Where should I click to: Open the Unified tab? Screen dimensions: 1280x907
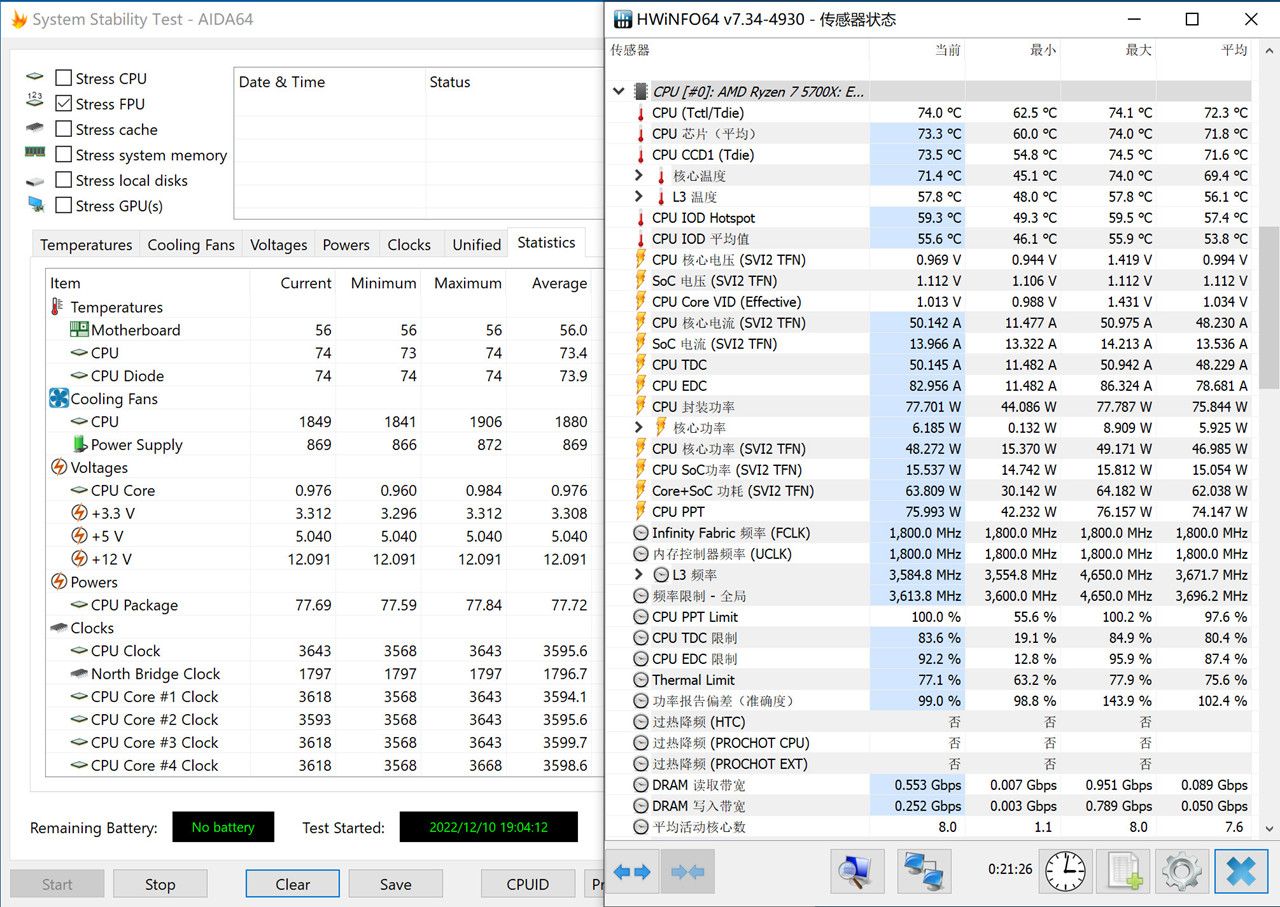[x=476, y=245]
